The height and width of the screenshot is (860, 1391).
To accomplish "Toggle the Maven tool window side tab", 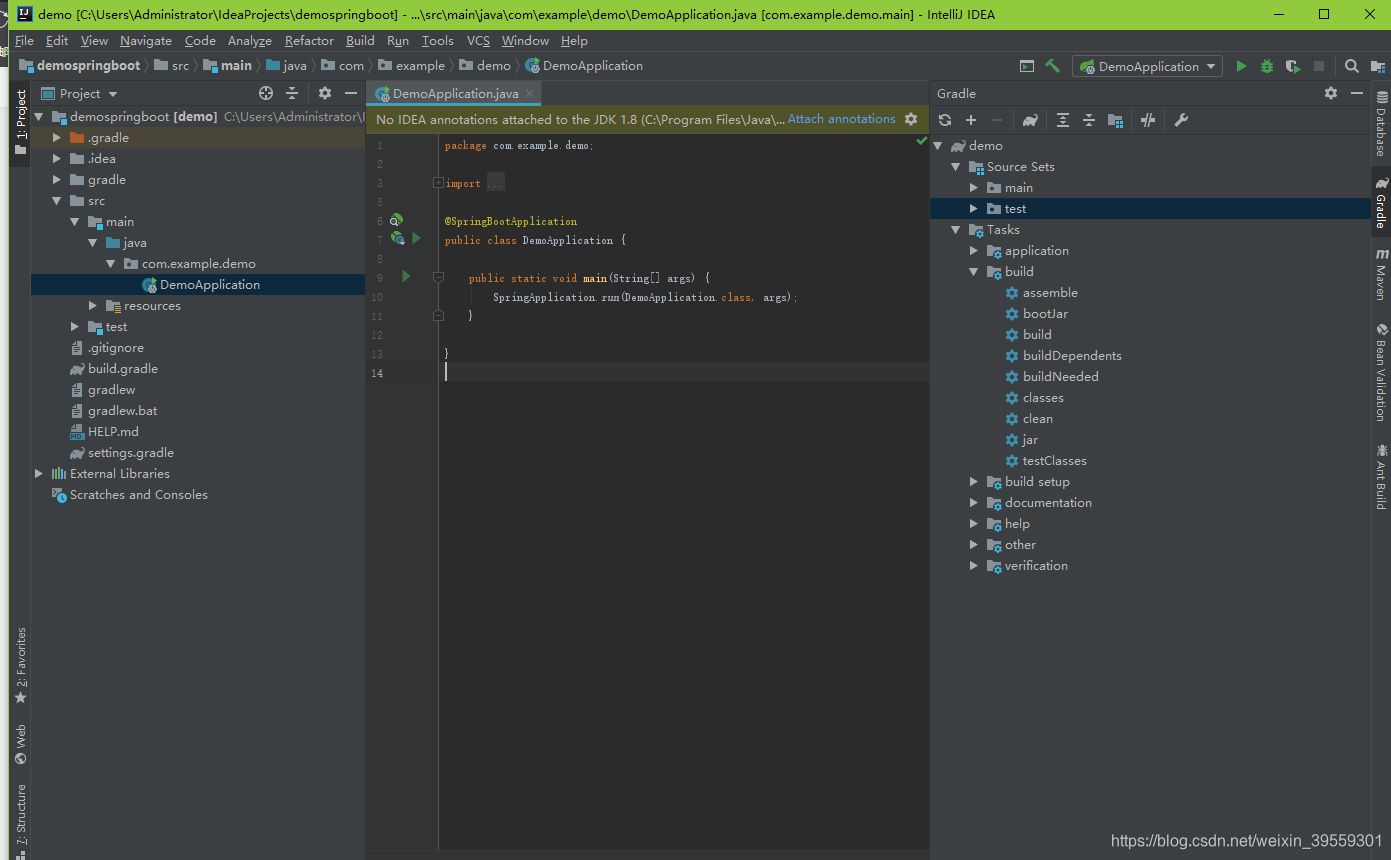I will [x=1381, y=274].
